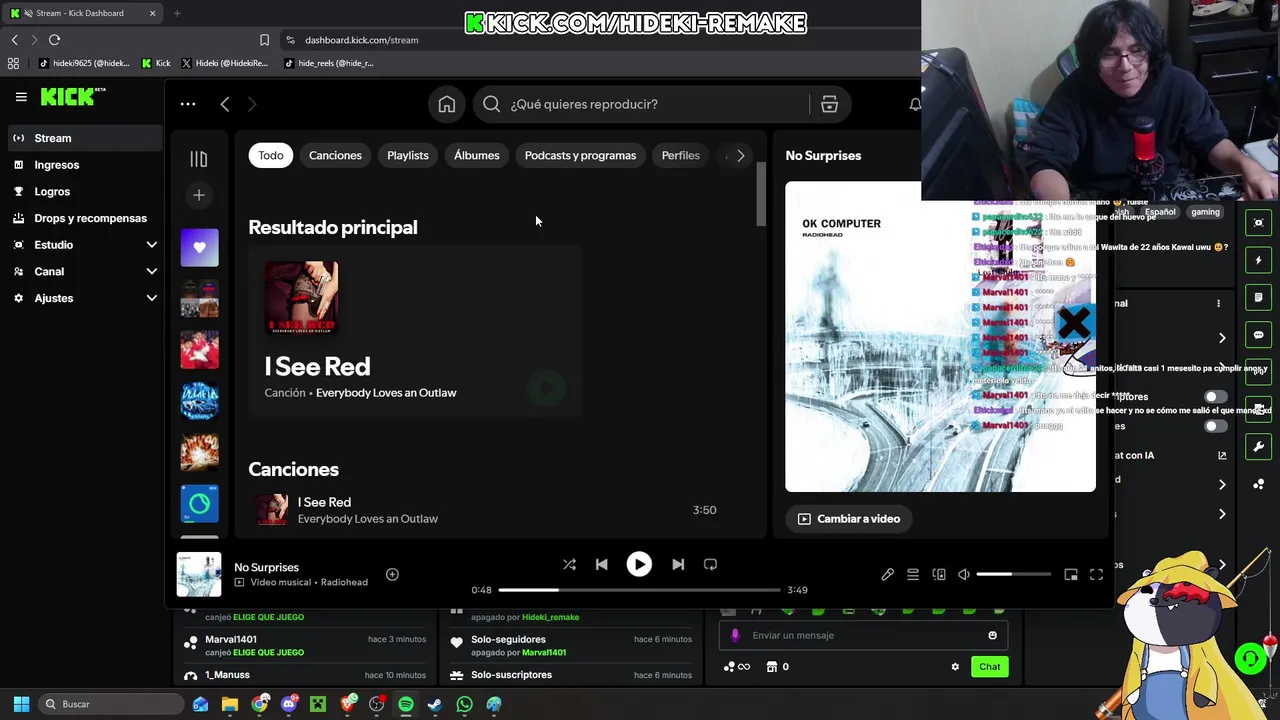Open the Spotify browse icon beside search

829,104
